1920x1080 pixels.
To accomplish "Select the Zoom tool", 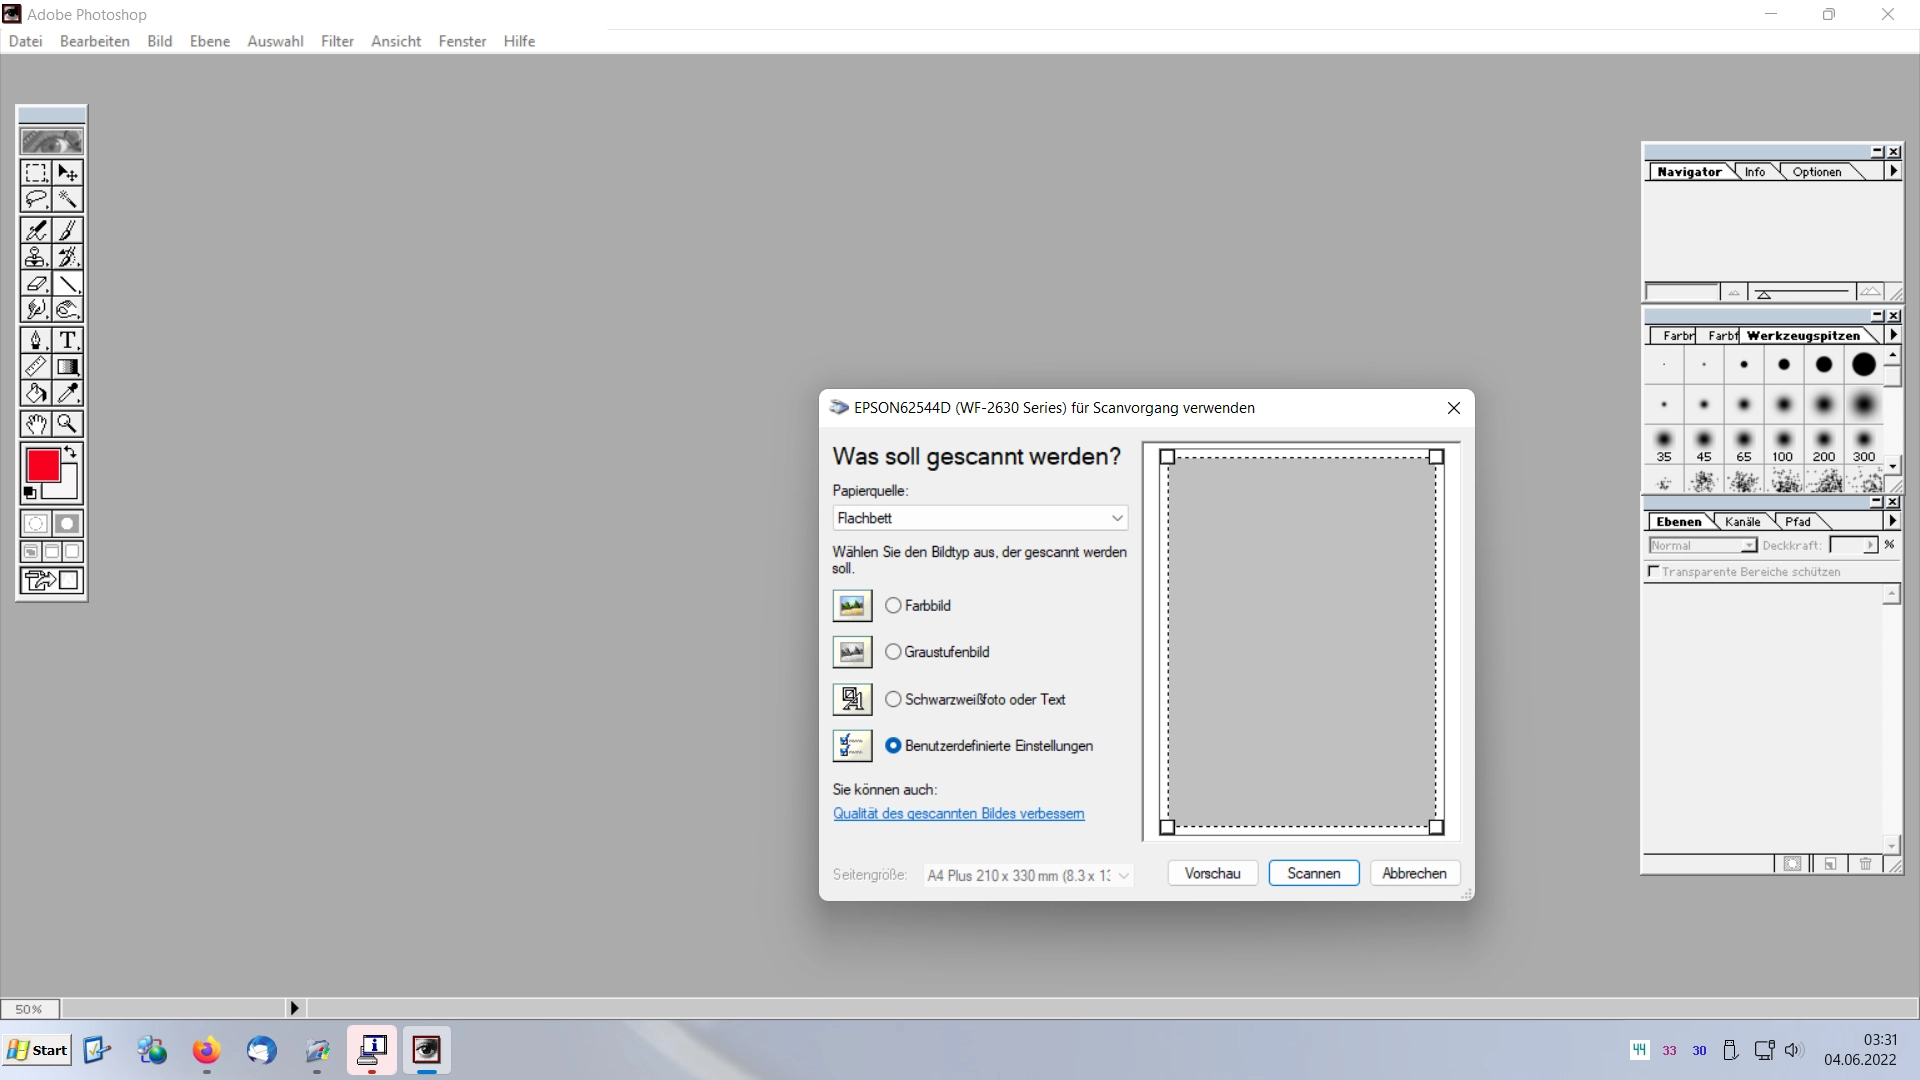I will [68, 424].
